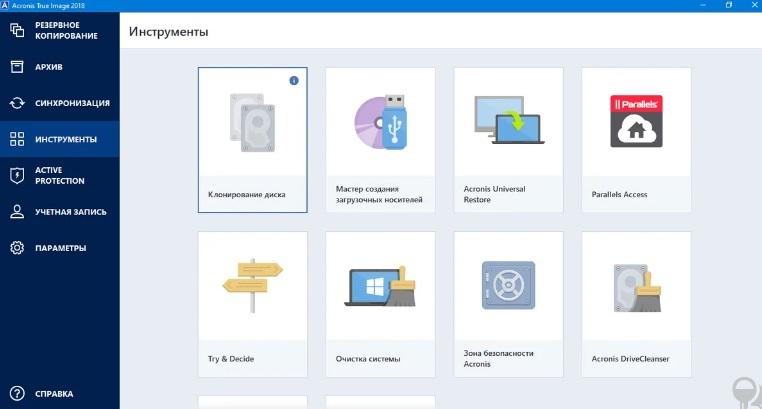
Task: Click the Universal Restore computers icon
Action: pos(509,120)
